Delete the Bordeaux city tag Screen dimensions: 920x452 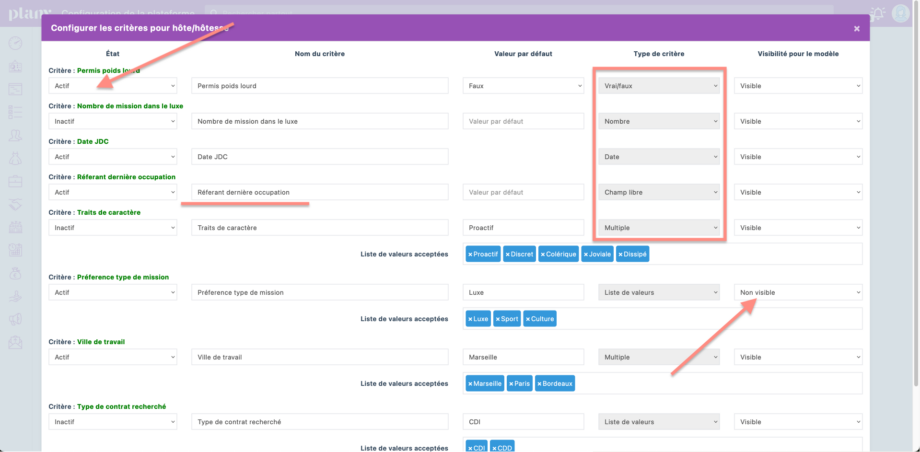click(x=541, y=384)
